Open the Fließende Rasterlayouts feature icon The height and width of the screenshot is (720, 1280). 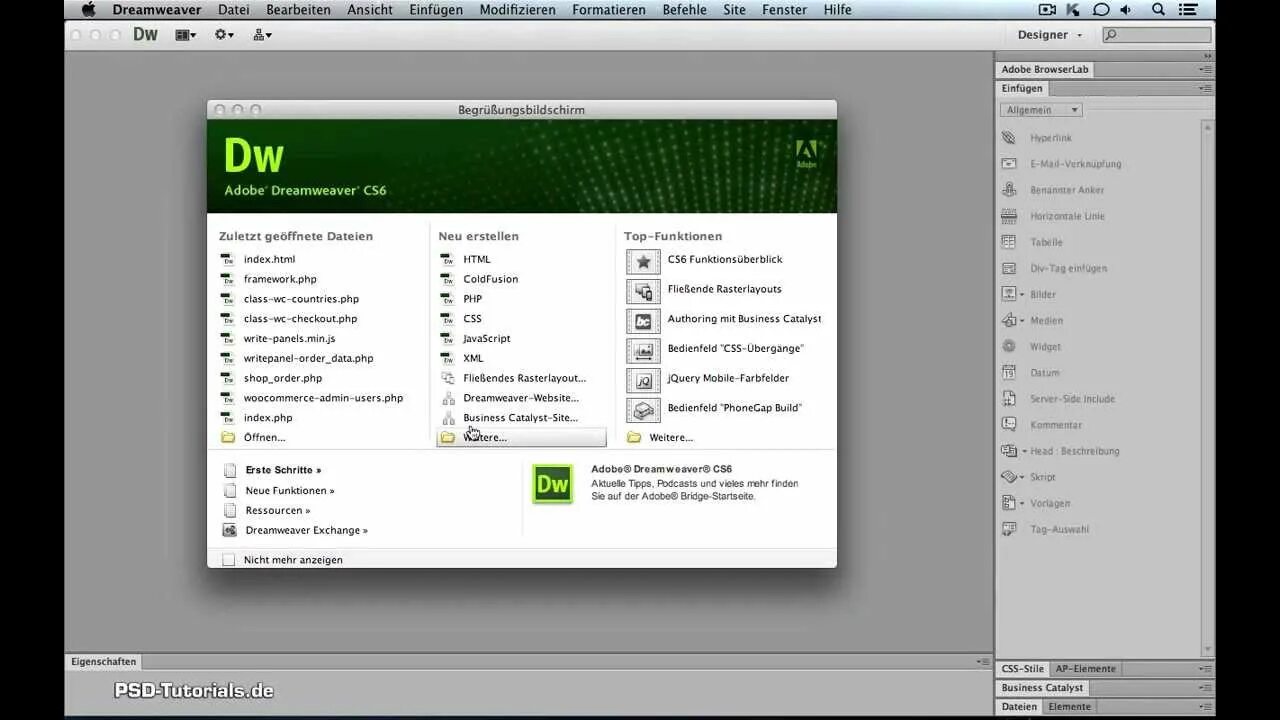click(x=643, y=291)
